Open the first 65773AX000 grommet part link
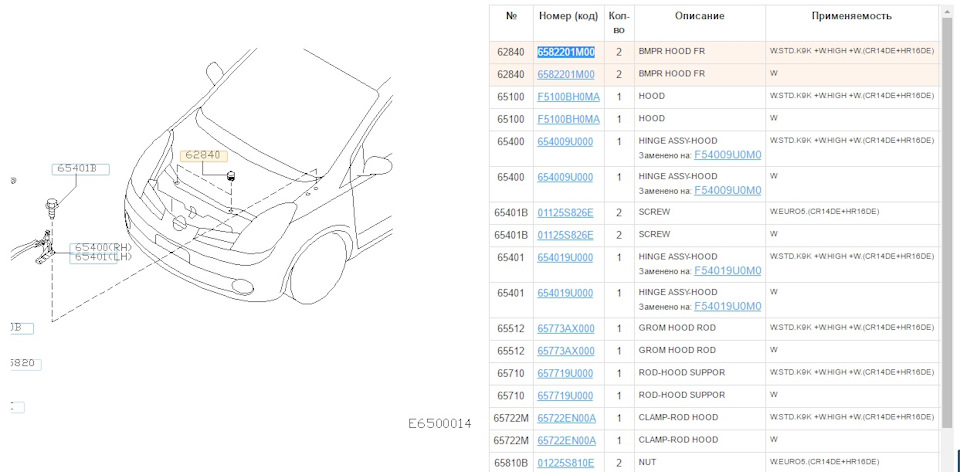Viewport: 960px width, 472px height. pos(566,329)
